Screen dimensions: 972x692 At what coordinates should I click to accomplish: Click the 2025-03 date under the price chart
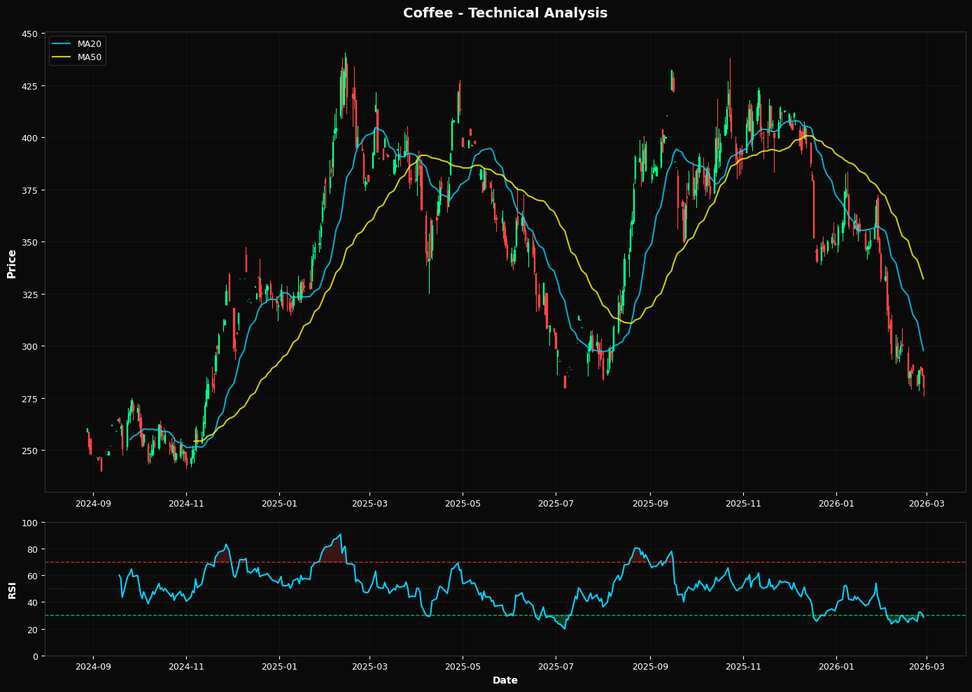pyautogui.click(x=369, y=503)
